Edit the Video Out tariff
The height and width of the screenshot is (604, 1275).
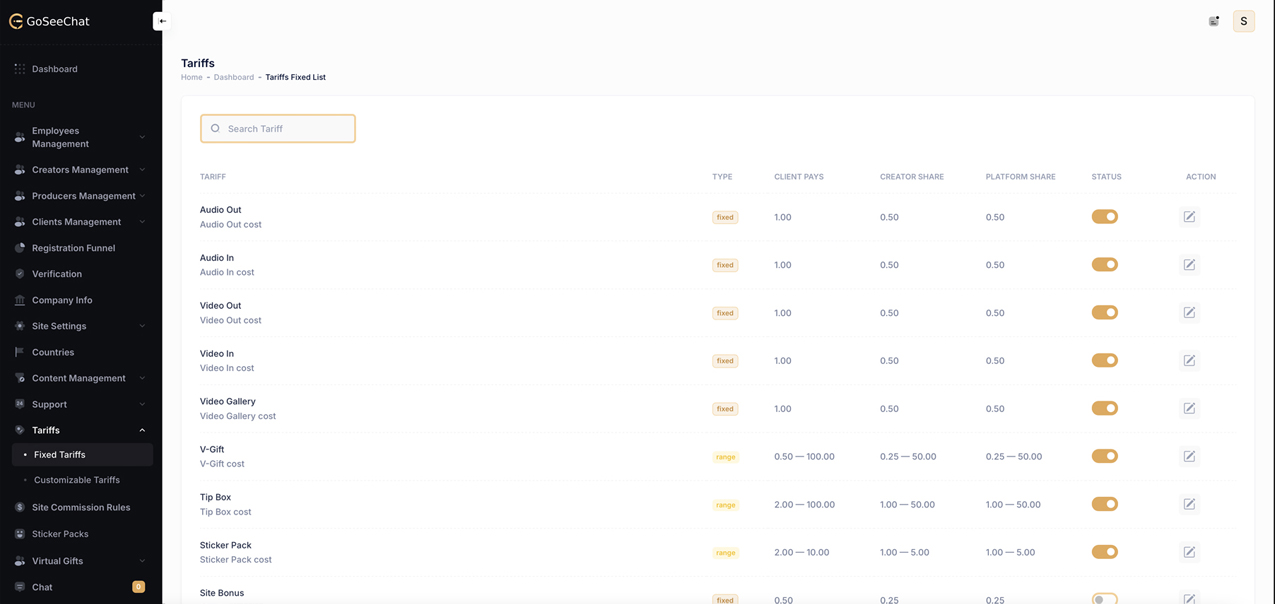click(1189, 313)
